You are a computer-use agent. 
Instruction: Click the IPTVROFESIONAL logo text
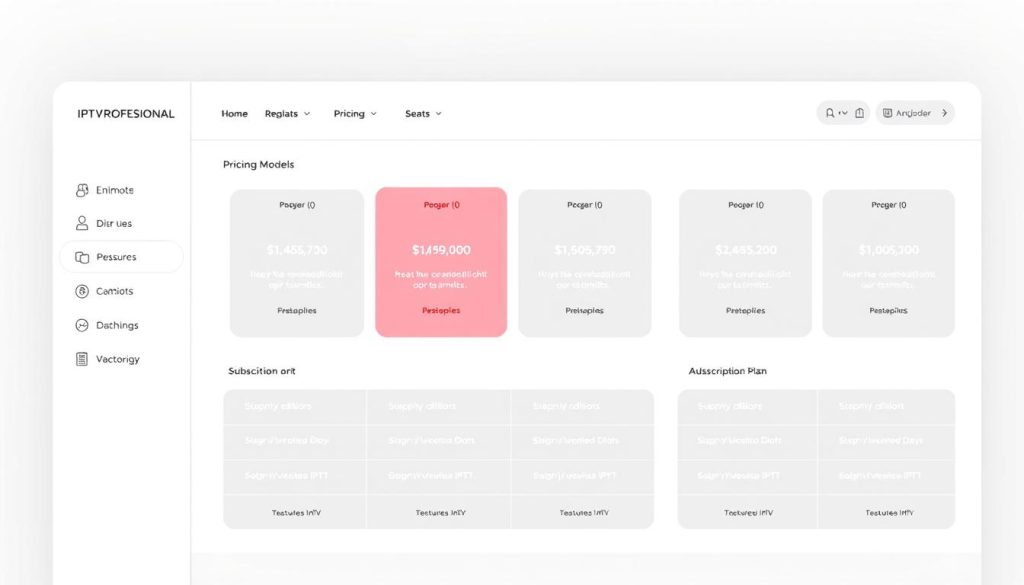[126, 114]
